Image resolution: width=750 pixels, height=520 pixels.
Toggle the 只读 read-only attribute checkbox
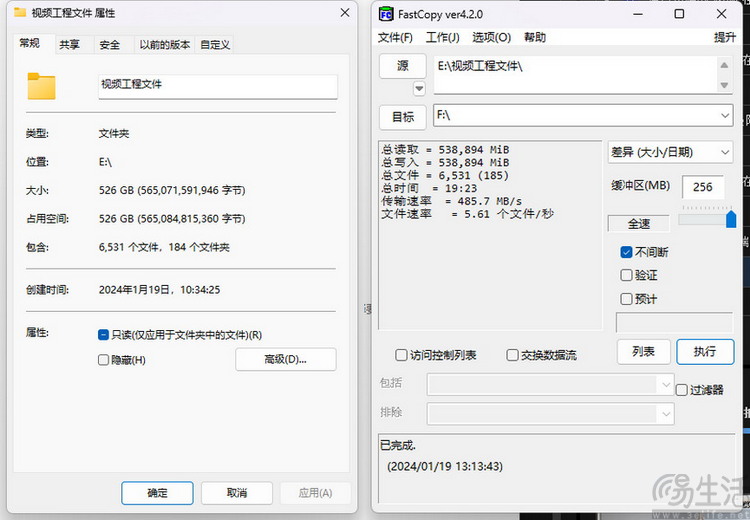tap(103, 335)
